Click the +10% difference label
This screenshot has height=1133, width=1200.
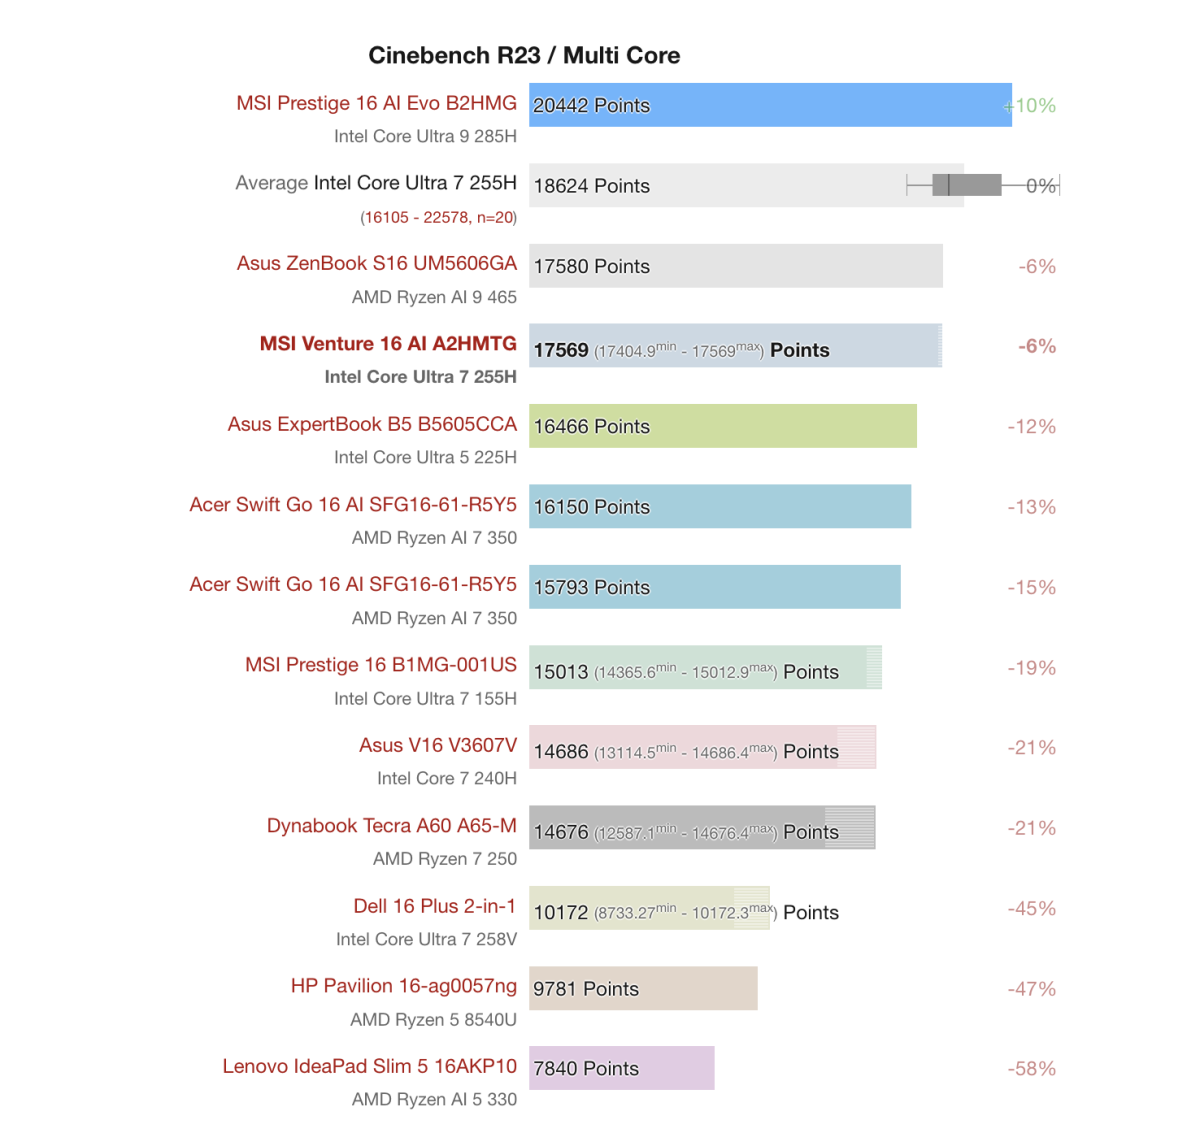[x=1034, y=105]
